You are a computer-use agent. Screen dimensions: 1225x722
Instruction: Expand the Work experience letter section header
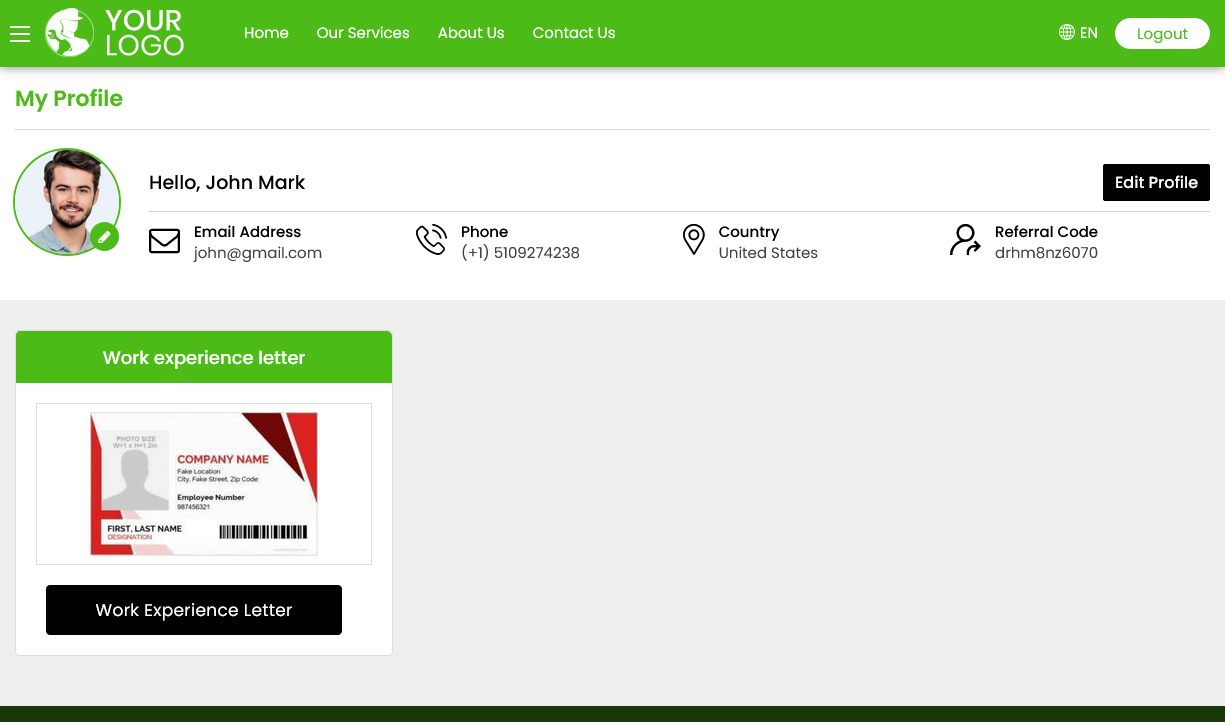point(204,357)
